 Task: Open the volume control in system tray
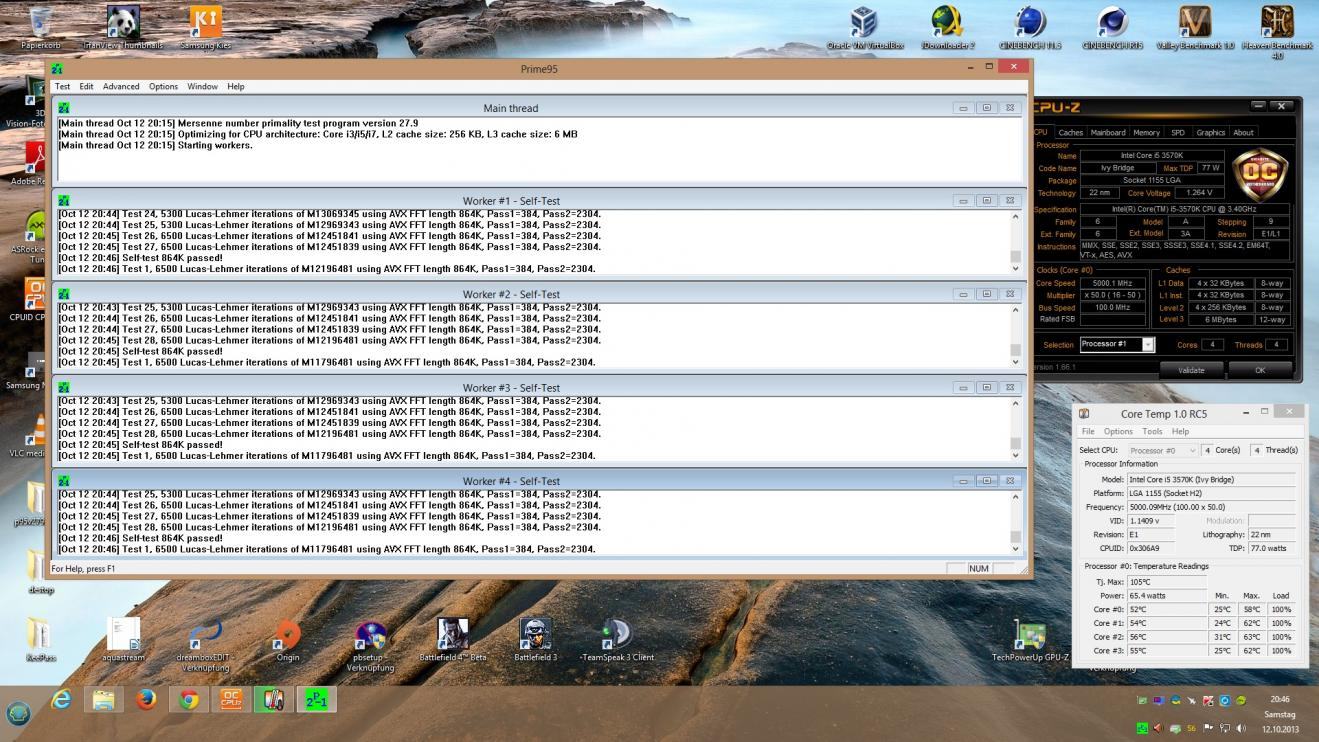tap(1241, 728)
